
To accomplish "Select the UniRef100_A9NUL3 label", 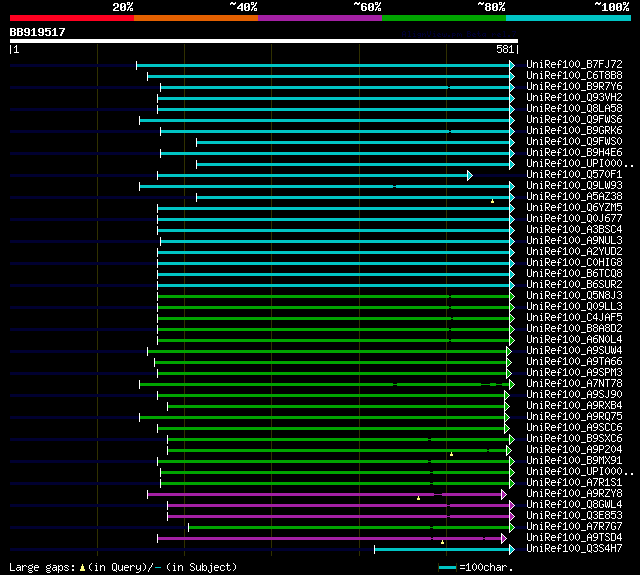I will [574, 241].
